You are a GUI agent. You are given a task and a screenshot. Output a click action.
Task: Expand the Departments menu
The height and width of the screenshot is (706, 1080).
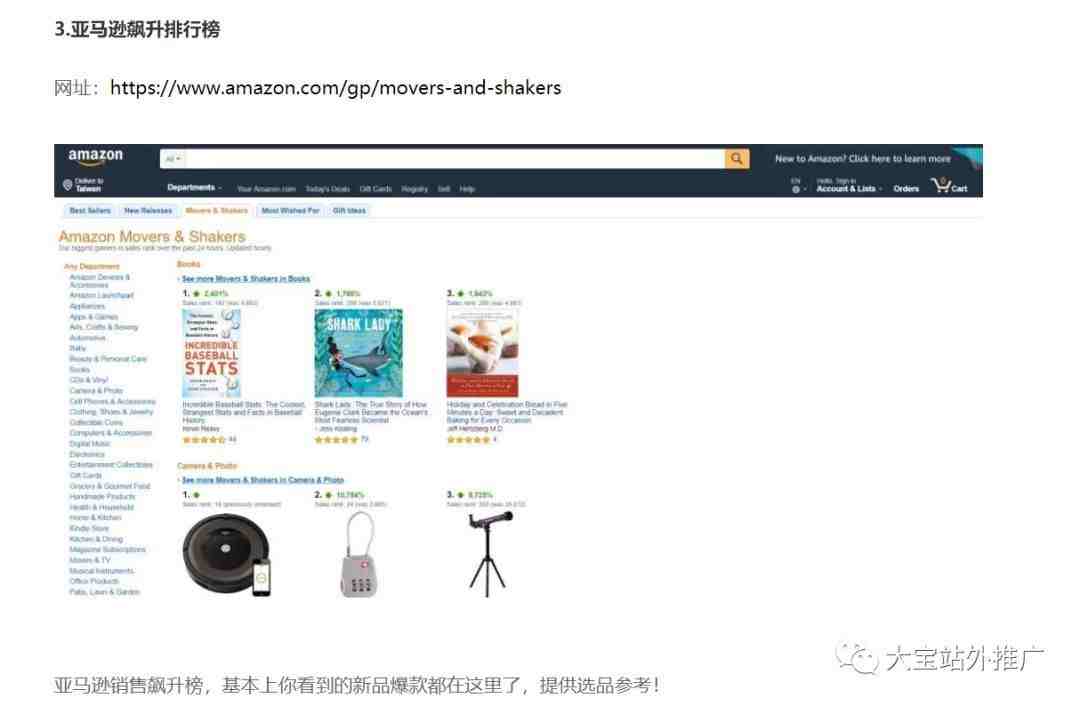click(194, 187)
